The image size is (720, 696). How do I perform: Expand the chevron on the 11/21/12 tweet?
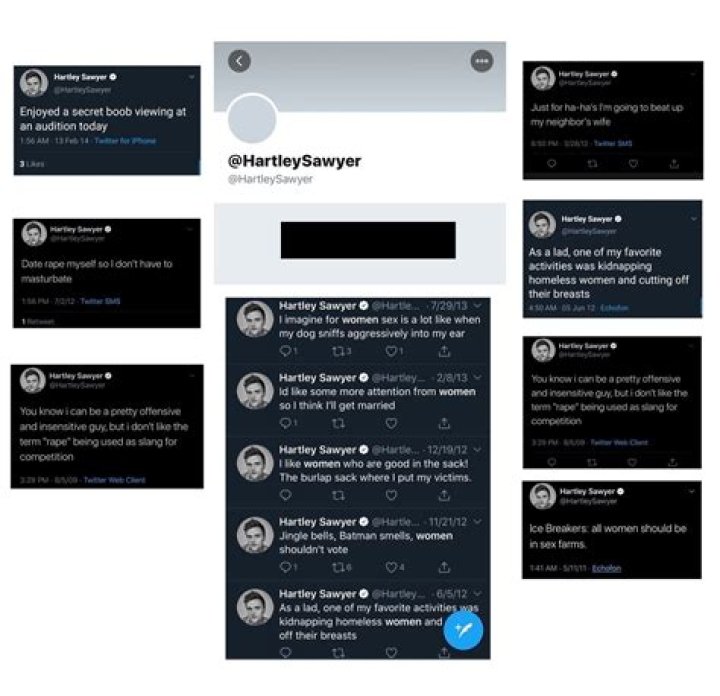pyautogui.click(x=478, y=522)
